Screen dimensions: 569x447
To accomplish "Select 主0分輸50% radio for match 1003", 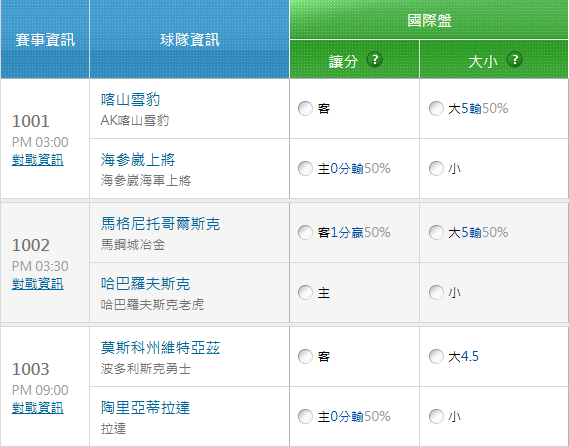I will [x=305, y=417].
